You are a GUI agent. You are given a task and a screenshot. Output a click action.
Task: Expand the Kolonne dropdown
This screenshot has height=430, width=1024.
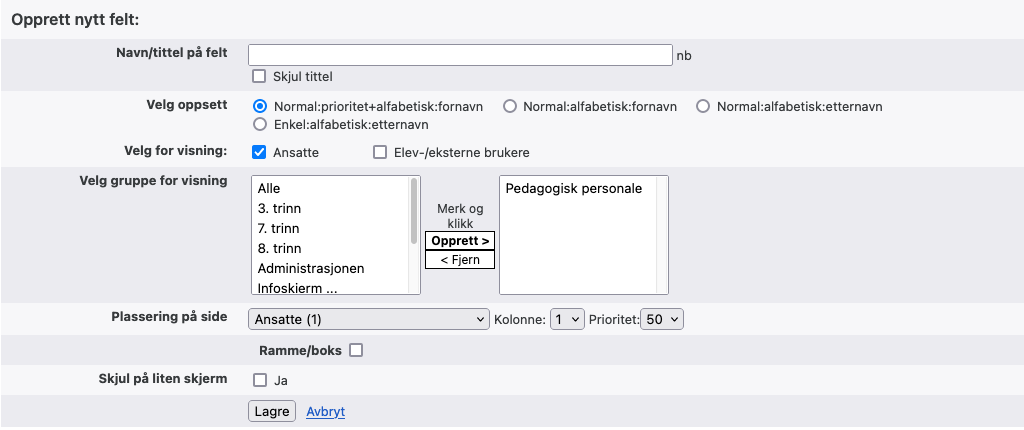click(x=567, y=319)
